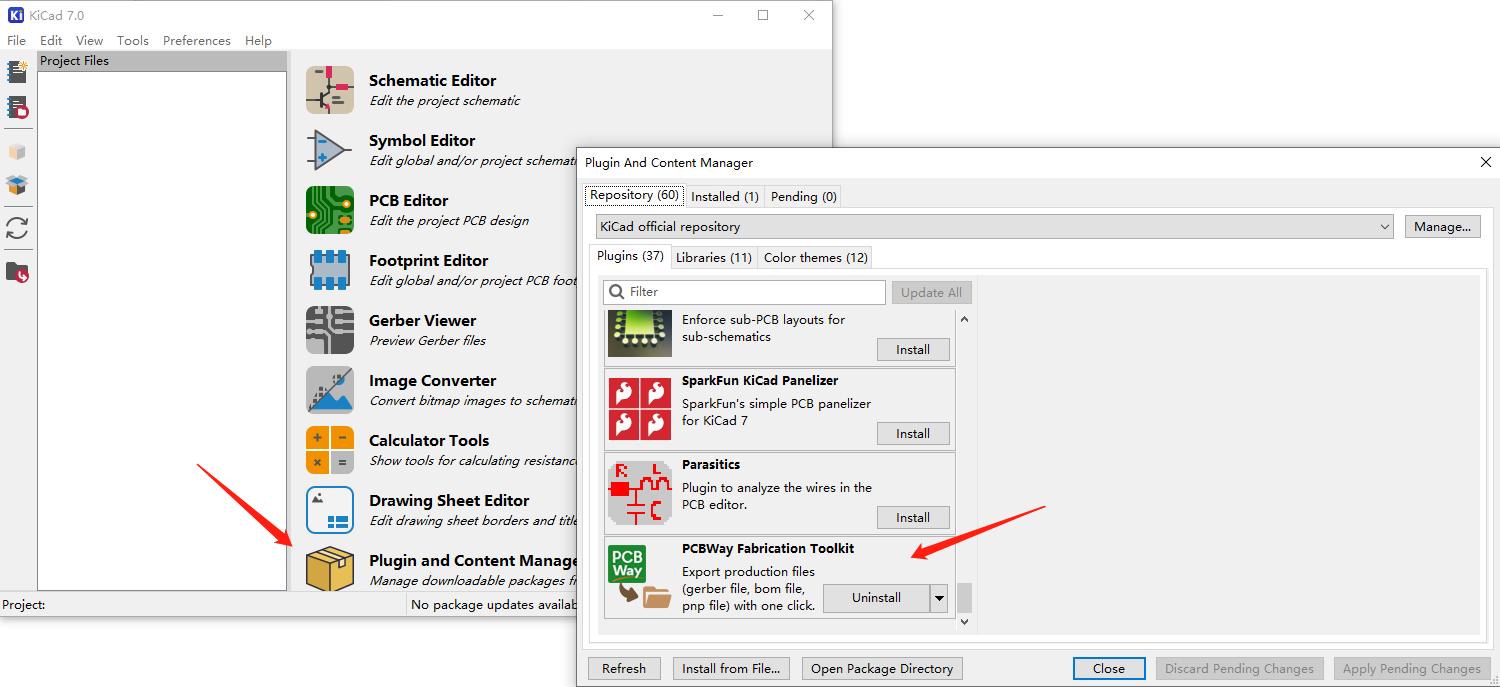Select the Libraries (11) tab
The height and width of the screenshot is (687, 1500).
pos(714,258)
